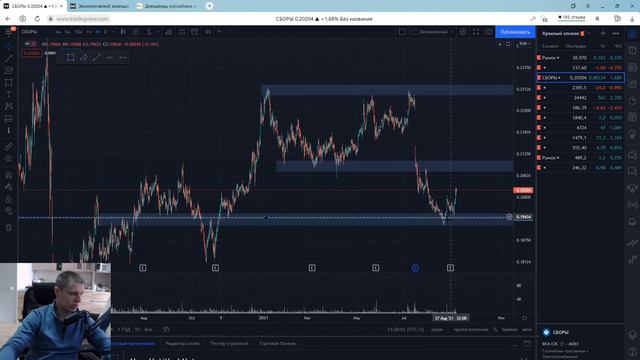Toggle the авто scale option
Screen dimensions: 640x360
click(x=527, y=329)
